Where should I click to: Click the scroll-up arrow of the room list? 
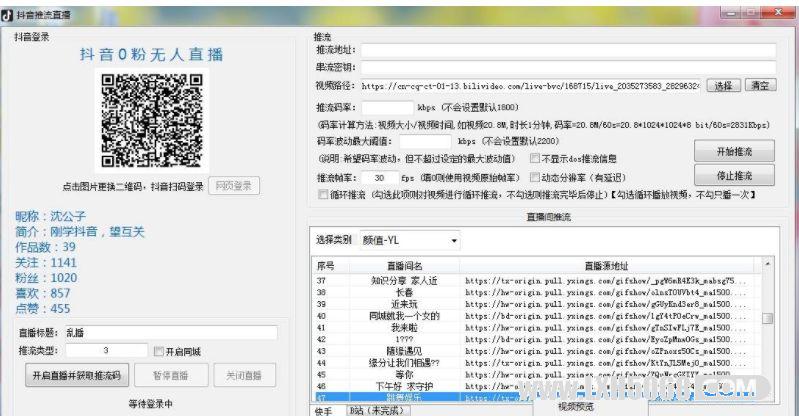pyautogui.click(x=767, y=264)
